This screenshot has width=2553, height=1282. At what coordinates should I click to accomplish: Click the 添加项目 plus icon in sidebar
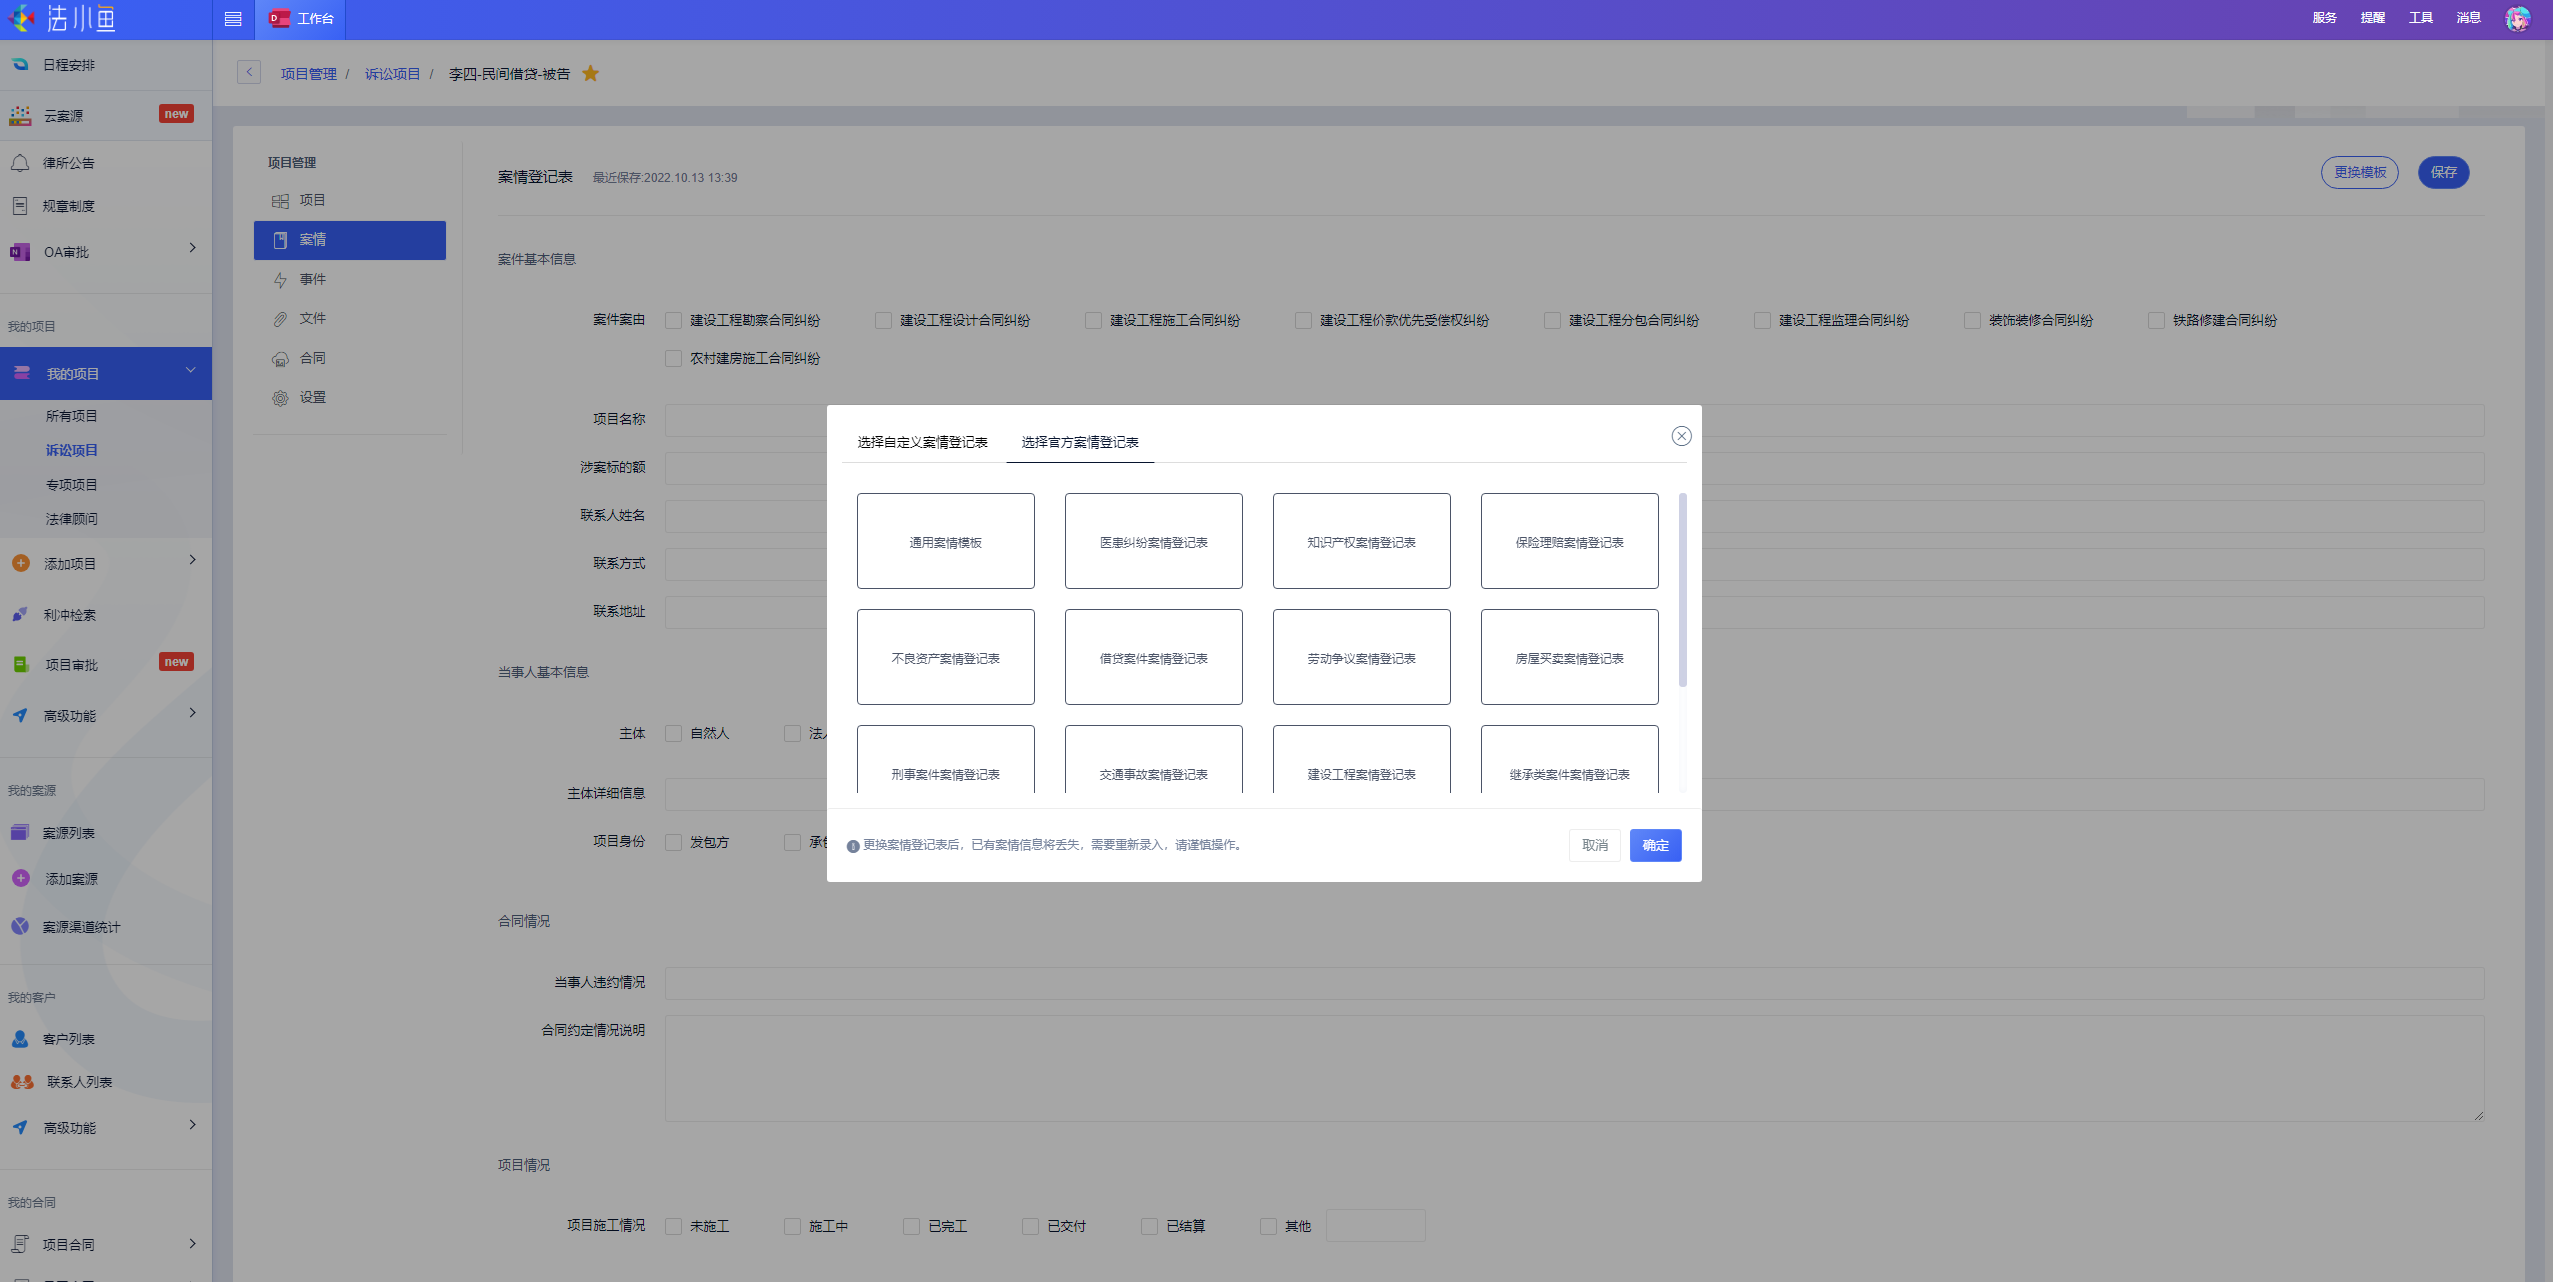[x=20, y=563]
